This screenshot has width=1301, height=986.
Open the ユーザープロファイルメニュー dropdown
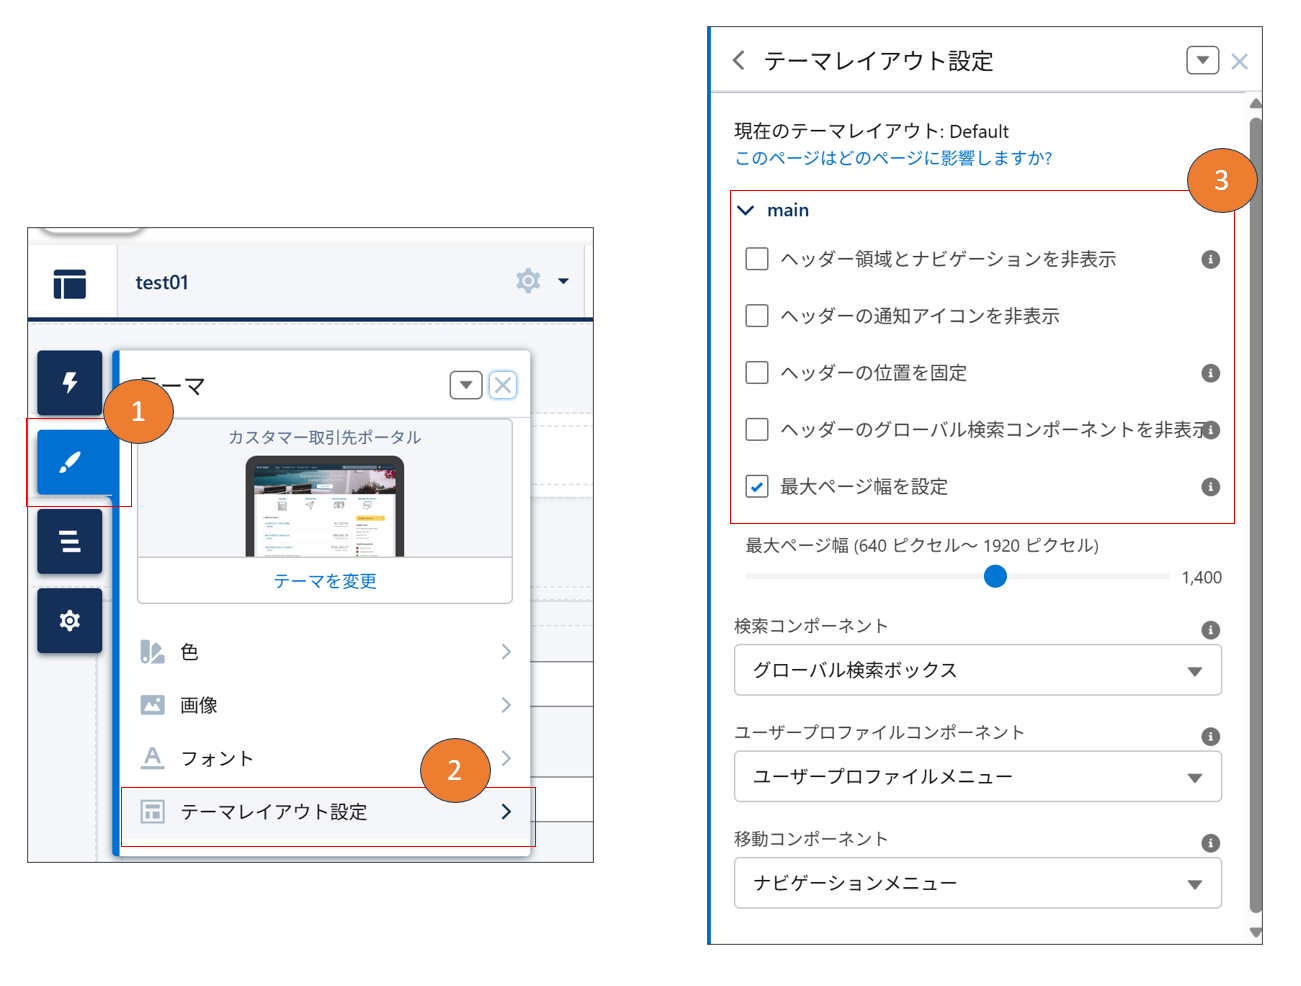tap(977, 777)
